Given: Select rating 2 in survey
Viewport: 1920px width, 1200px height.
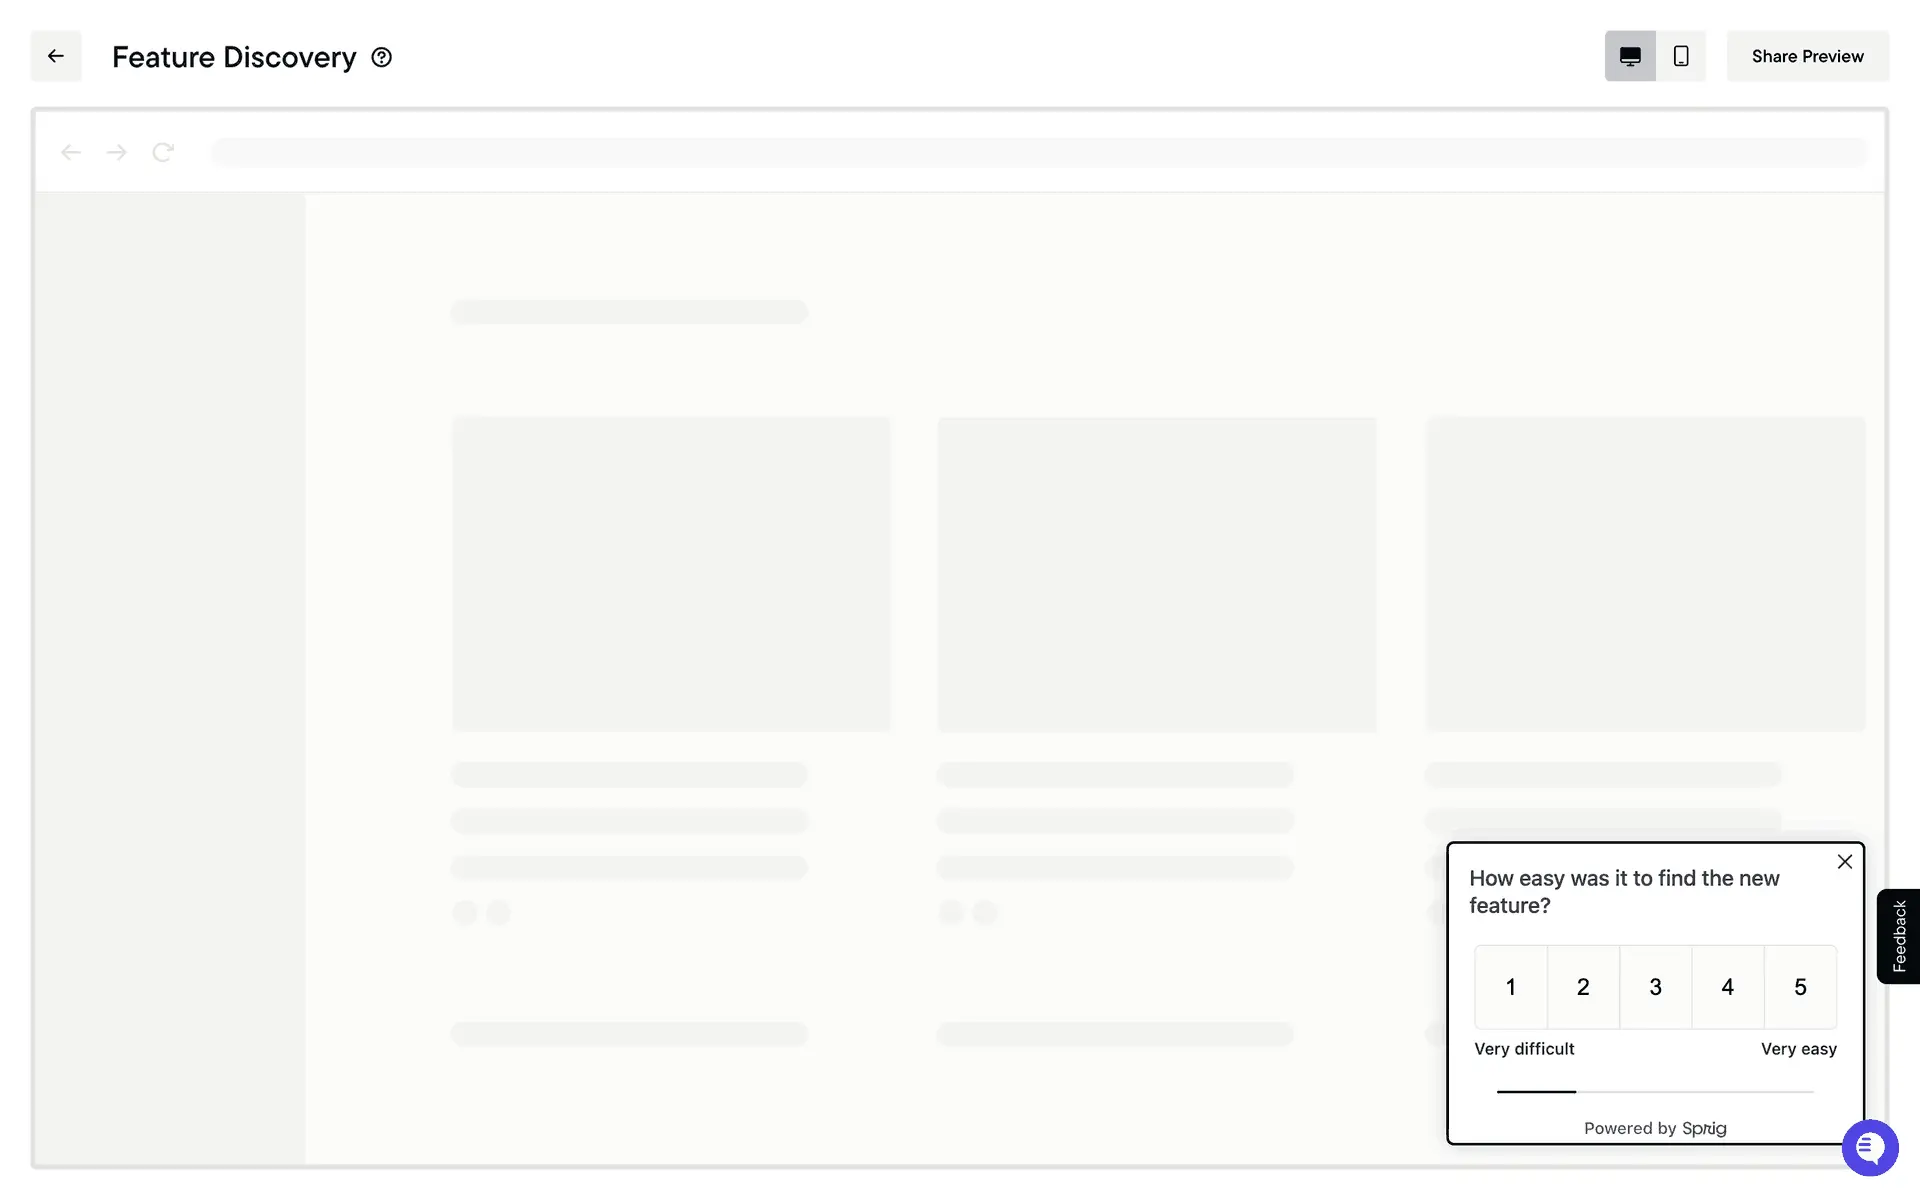Looking at the screenshot, I should pyautogui.click(x=1583, y=987).
